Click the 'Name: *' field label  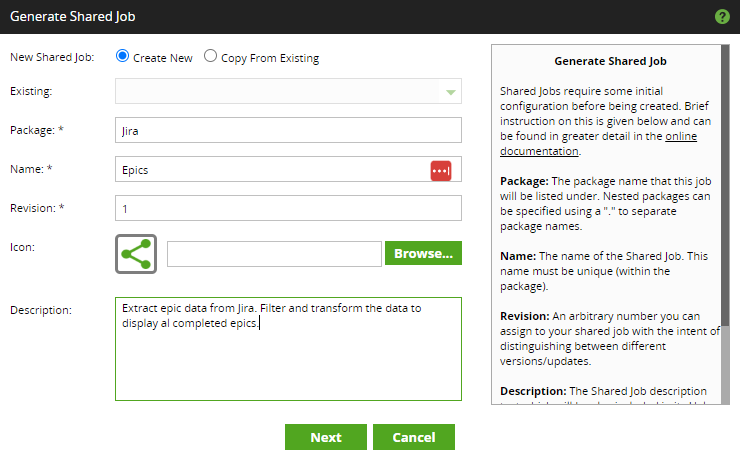(x=31, y=169)
